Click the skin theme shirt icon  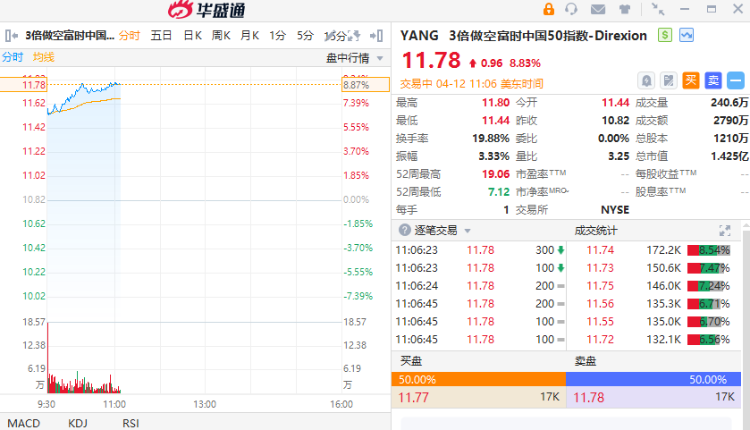tap(623, 10)
